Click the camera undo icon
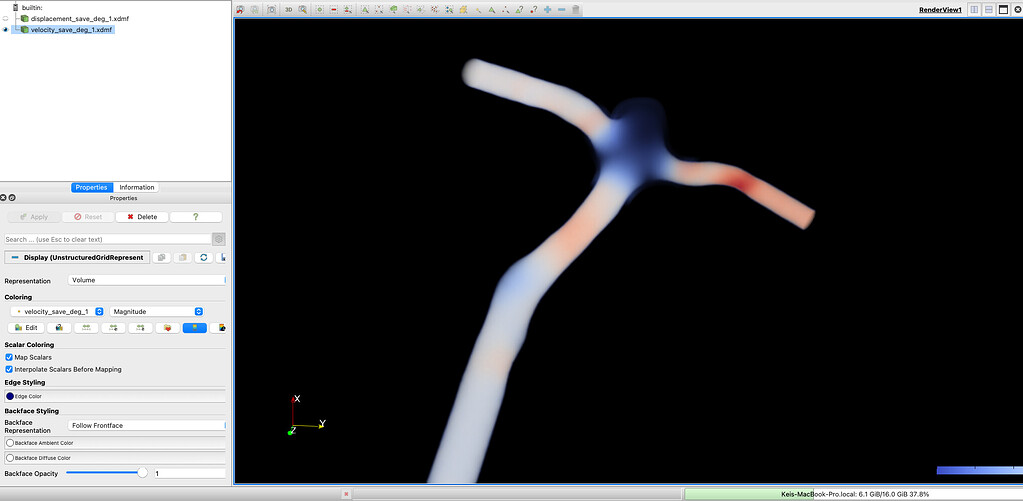Image resolution: width=1023 pixels, height=501 pixels. click(239, 10)
